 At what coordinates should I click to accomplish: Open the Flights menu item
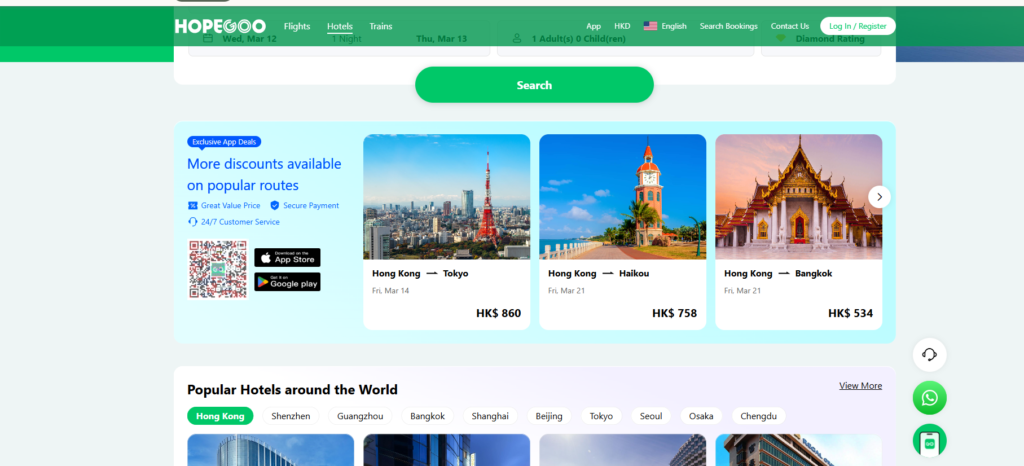tap(297, 26)
